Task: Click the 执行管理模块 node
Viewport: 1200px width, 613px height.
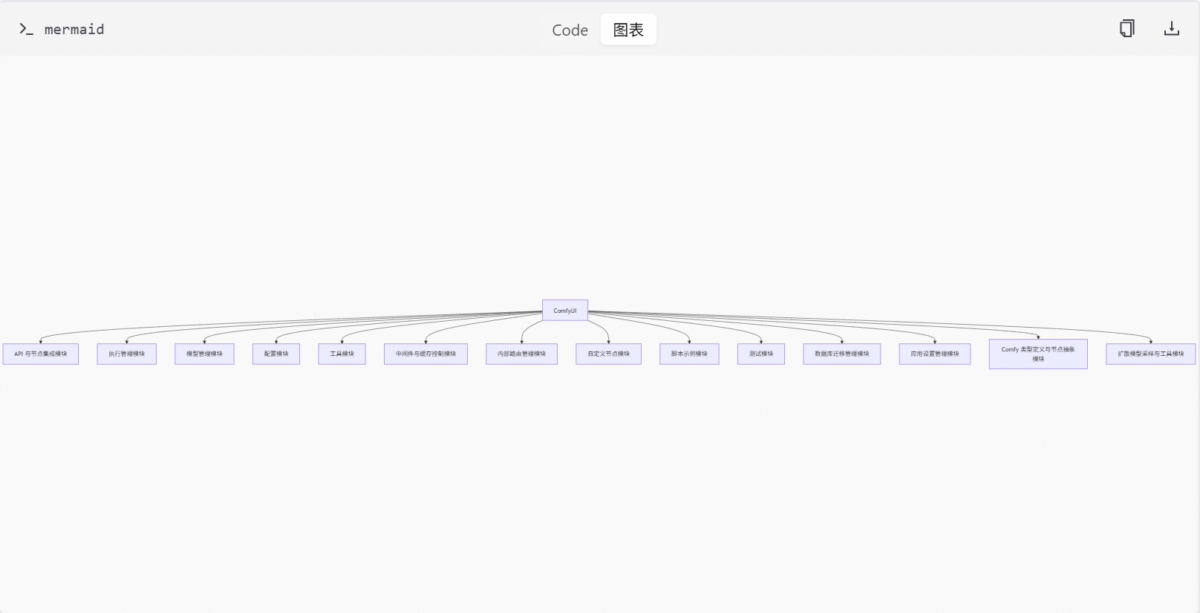Action: pyautogui.click(x=127, y=354)
